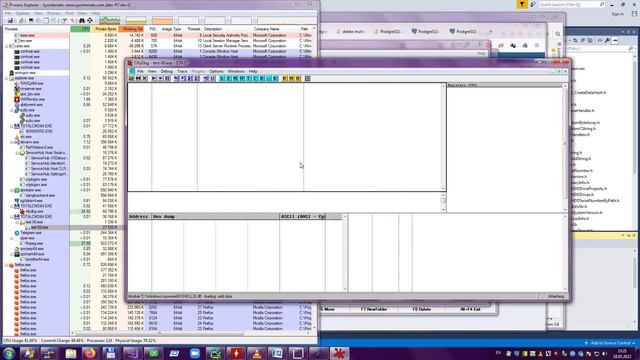The width and height of the screenshot is (640, 360).
Task: Click the Firefox icon in the taskbar
Action: coord(90,353)
